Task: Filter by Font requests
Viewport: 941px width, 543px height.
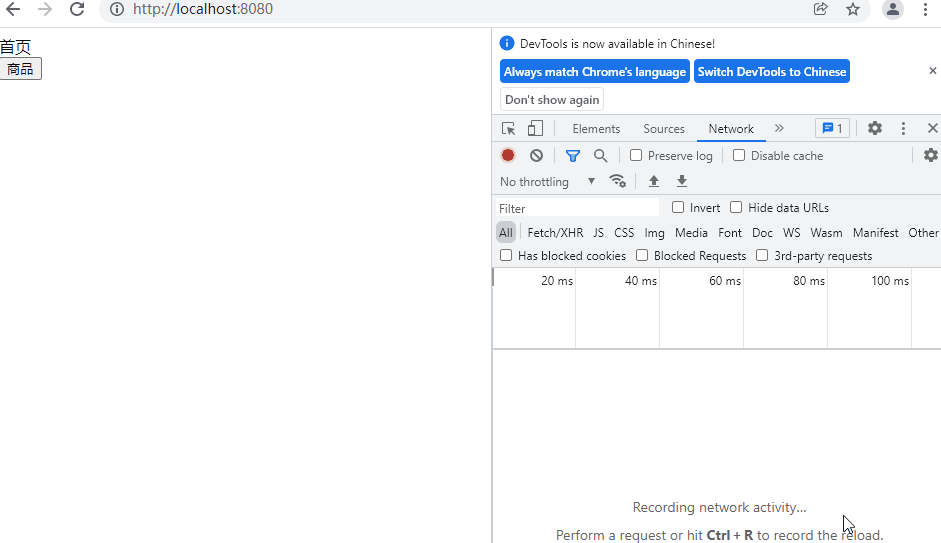Action: [730, 233]
